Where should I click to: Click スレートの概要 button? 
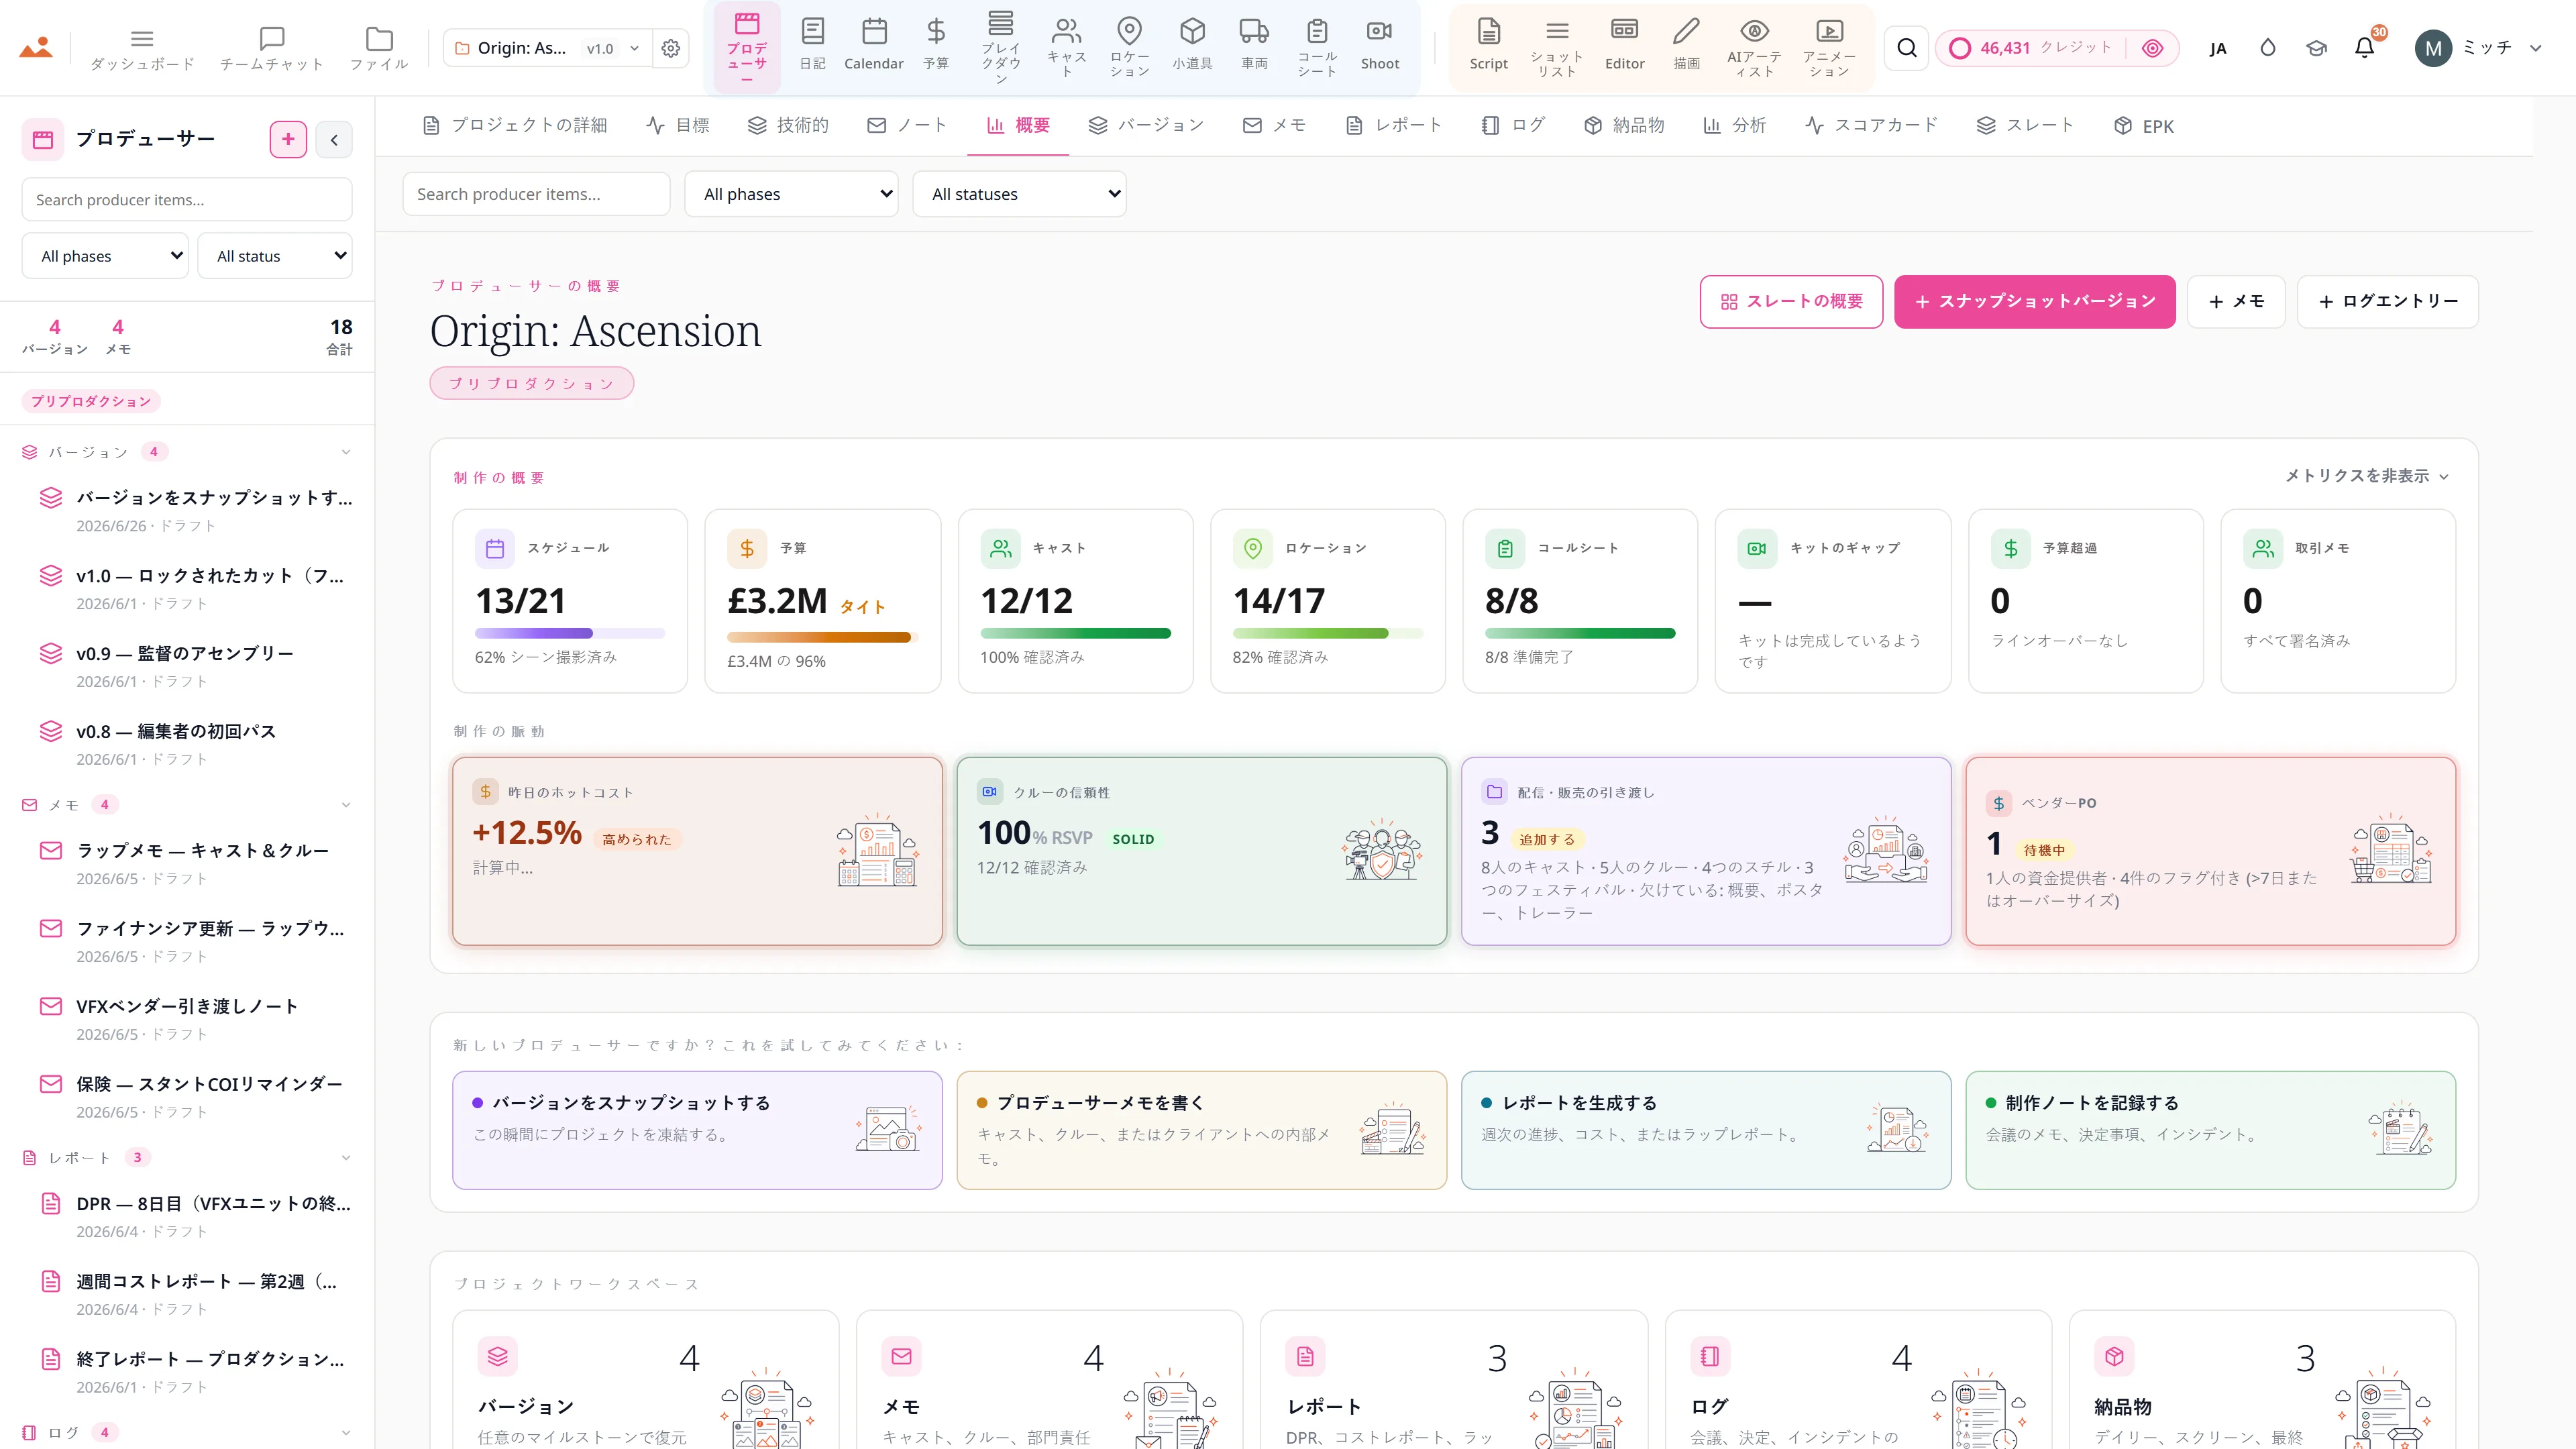point(1791,302)
